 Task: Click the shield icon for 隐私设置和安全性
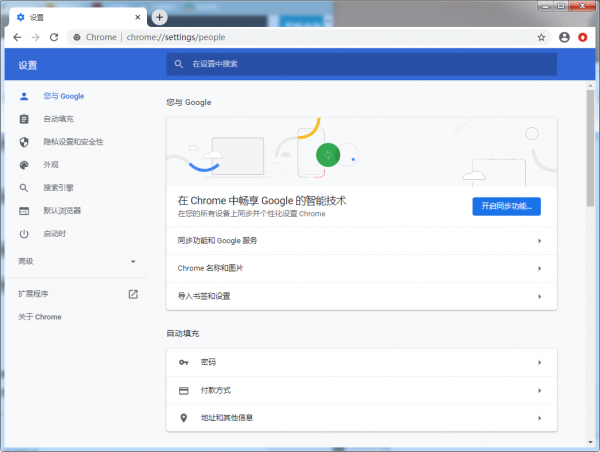coord(24,142)
